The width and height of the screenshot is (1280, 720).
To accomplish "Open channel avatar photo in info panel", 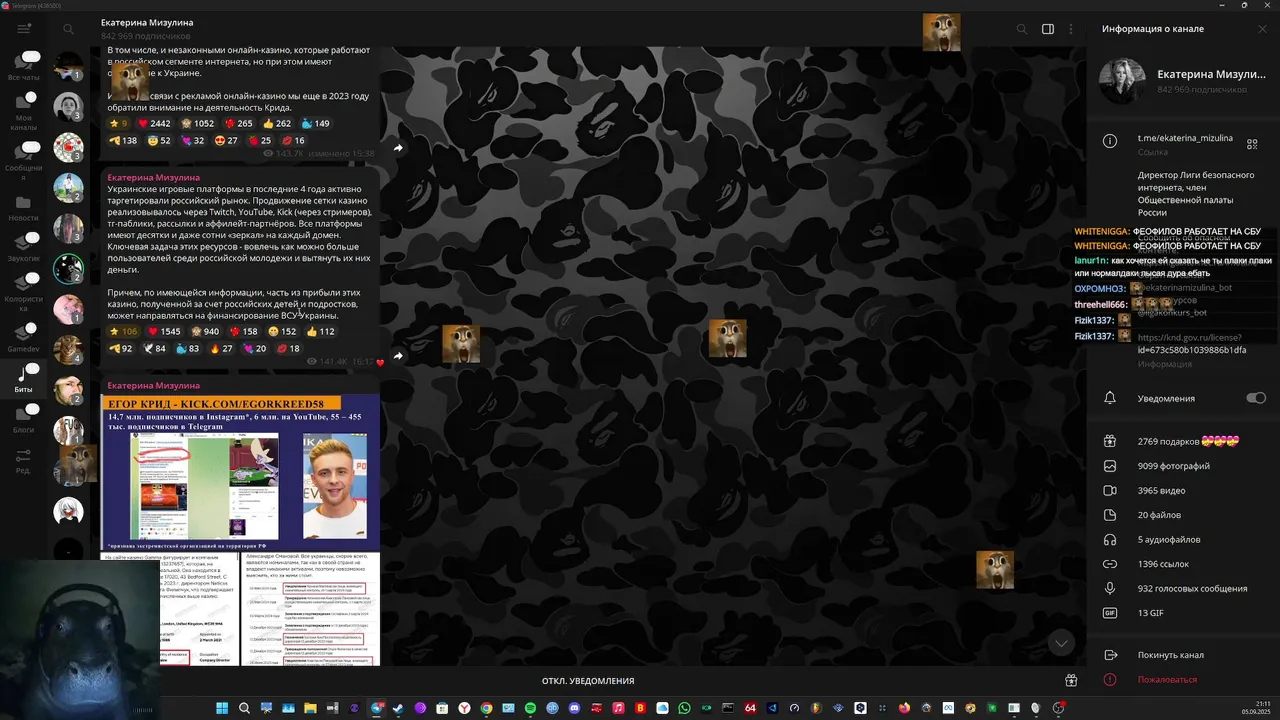I will point(1122,81).
